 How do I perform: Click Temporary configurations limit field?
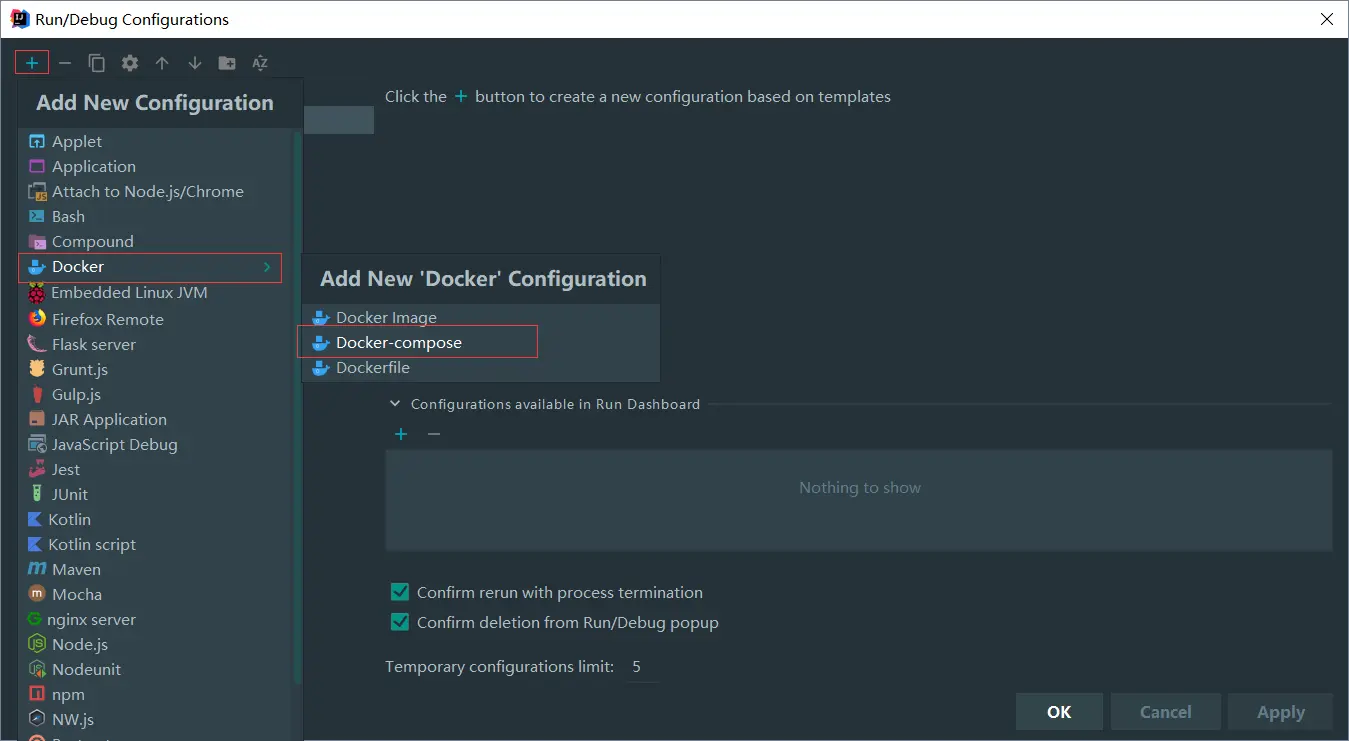[644, 667]
